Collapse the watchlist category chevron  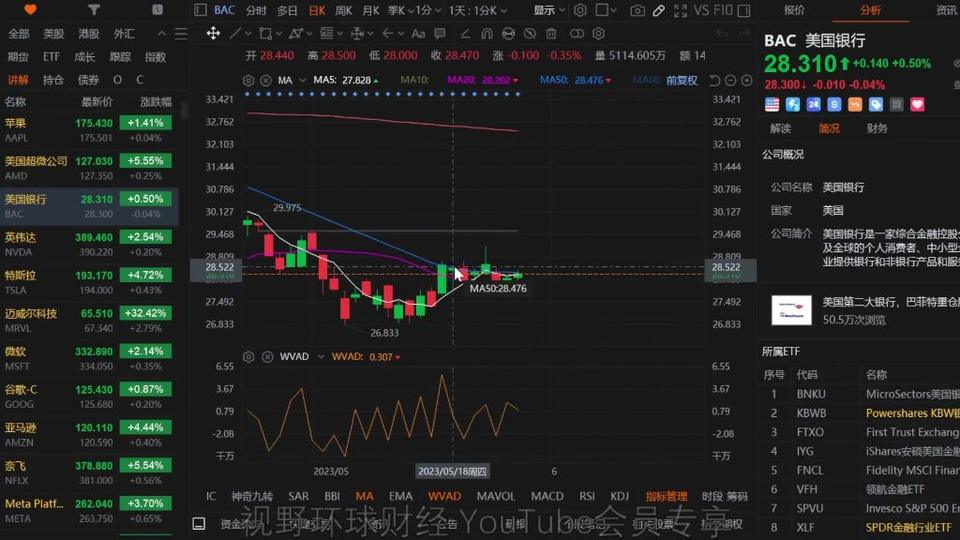coord(162,34)
